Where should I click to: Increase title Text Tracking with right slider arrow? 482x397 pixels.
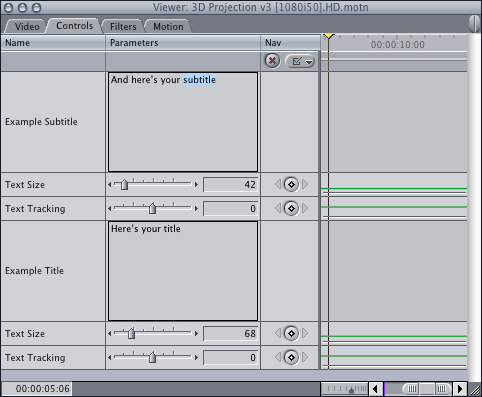click(196, 357)
